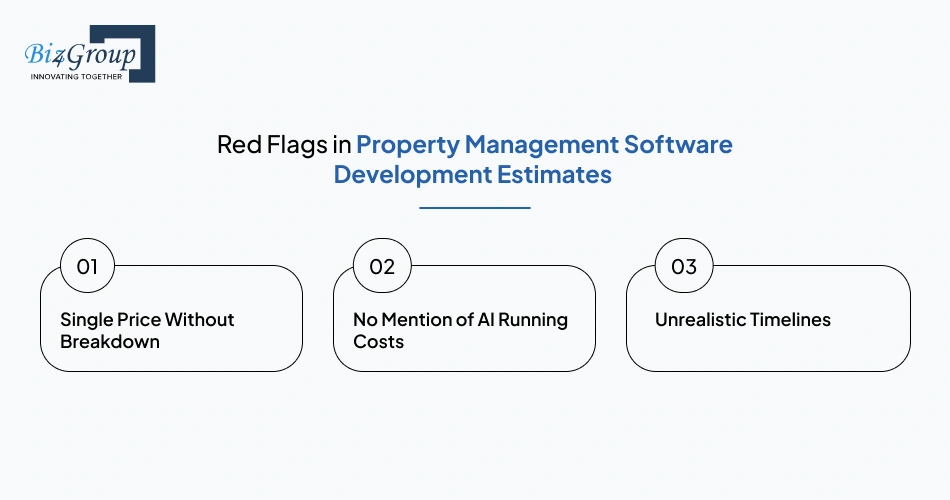
Task: Select 'No Mention of AI Running Costs' text
Action: pyautogui.click(x=460, y=330)
